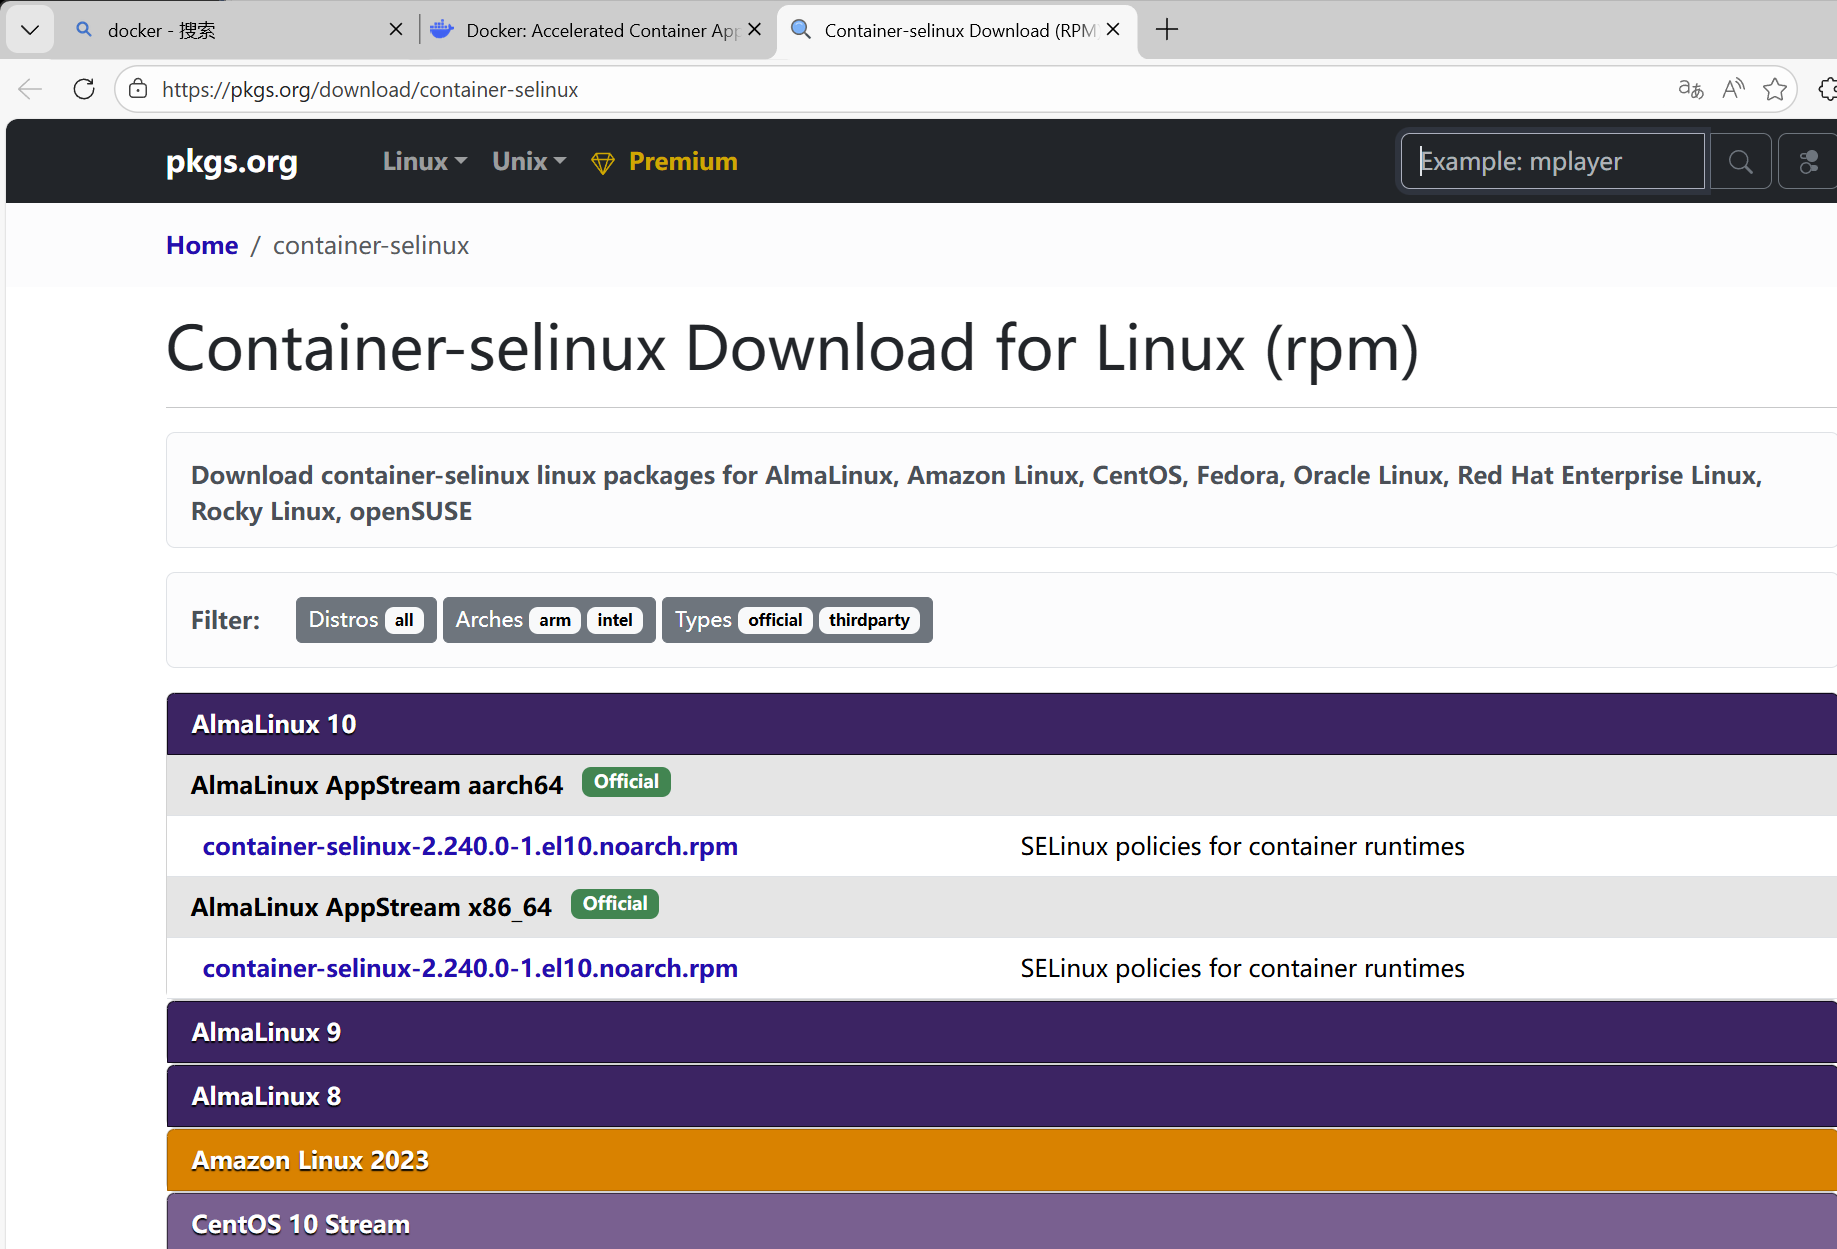Toggle the arm architecture filter

[555, 620]
